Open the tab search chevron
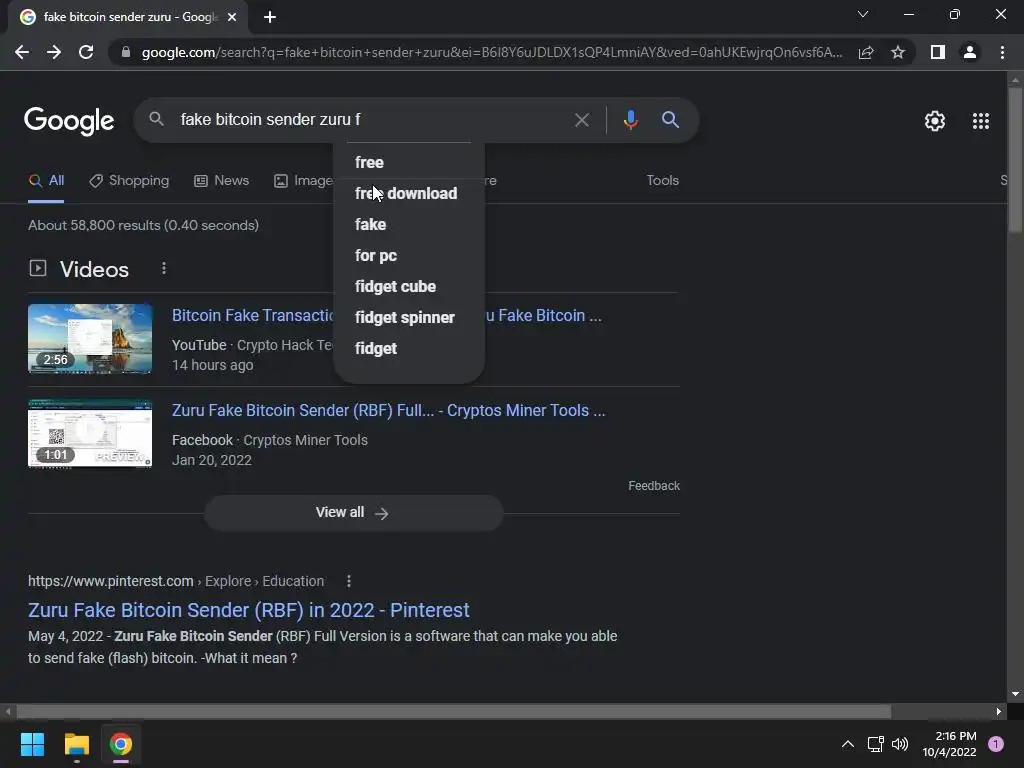Image resolution: width=1024 pixels, height=768 pixels. [x=863, y=14]
